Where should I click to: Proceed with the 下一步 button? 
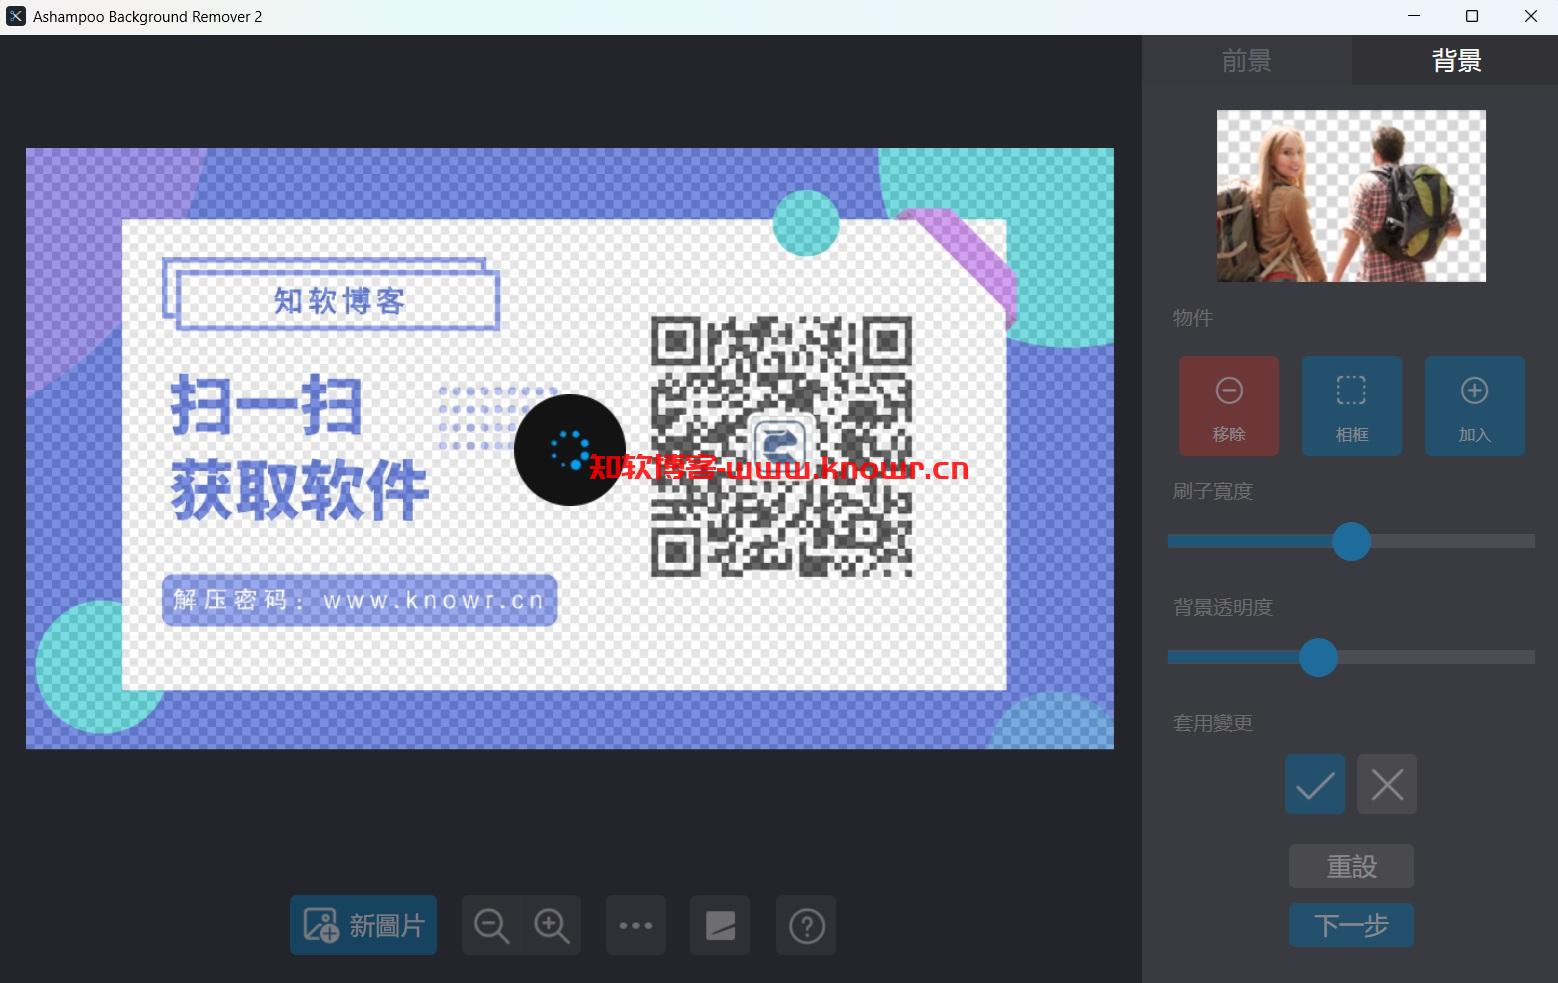click(x=1351, y=925)
